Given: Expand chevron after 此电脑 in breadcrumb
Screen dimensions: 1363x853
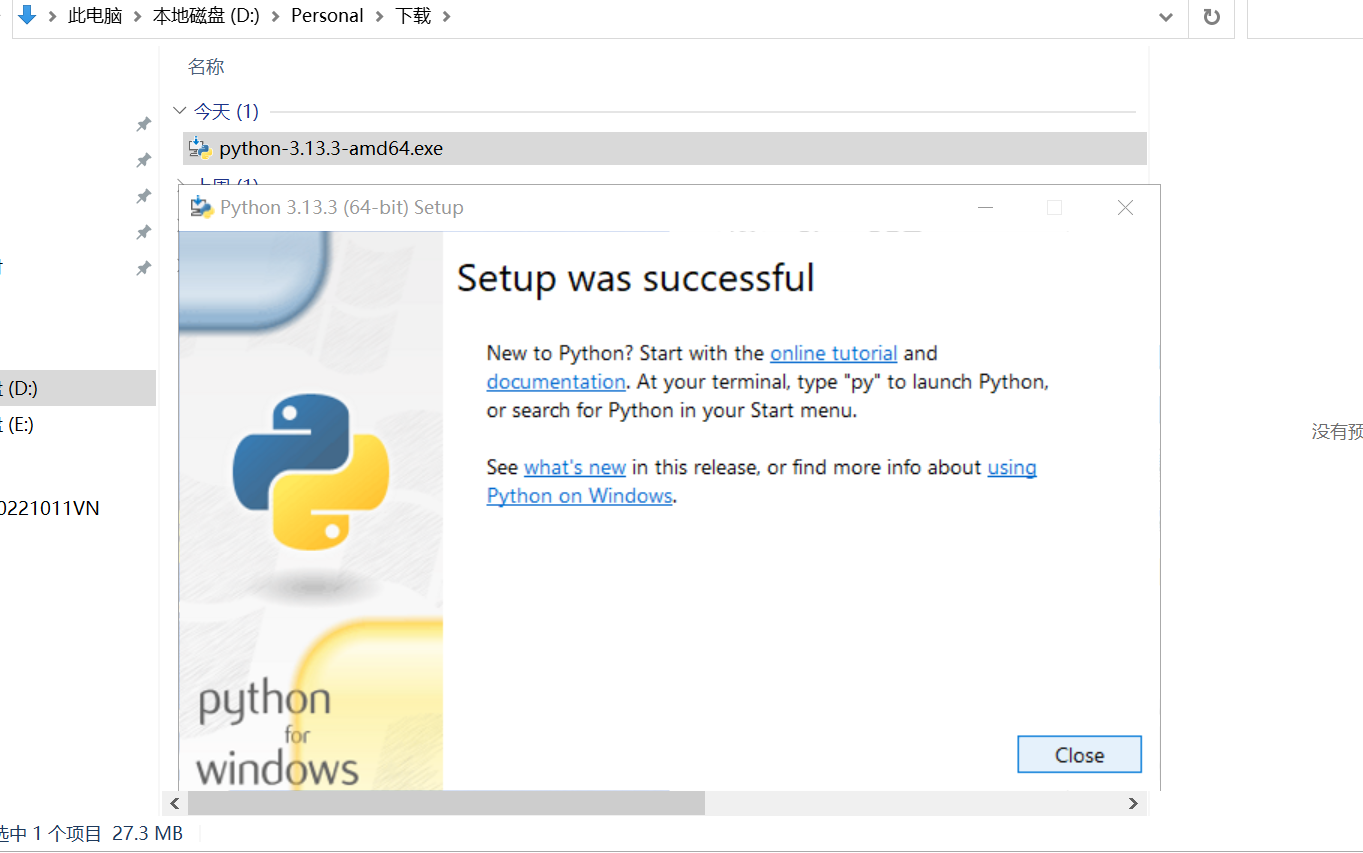Looking at the screenshot, I should click(137, 16).
